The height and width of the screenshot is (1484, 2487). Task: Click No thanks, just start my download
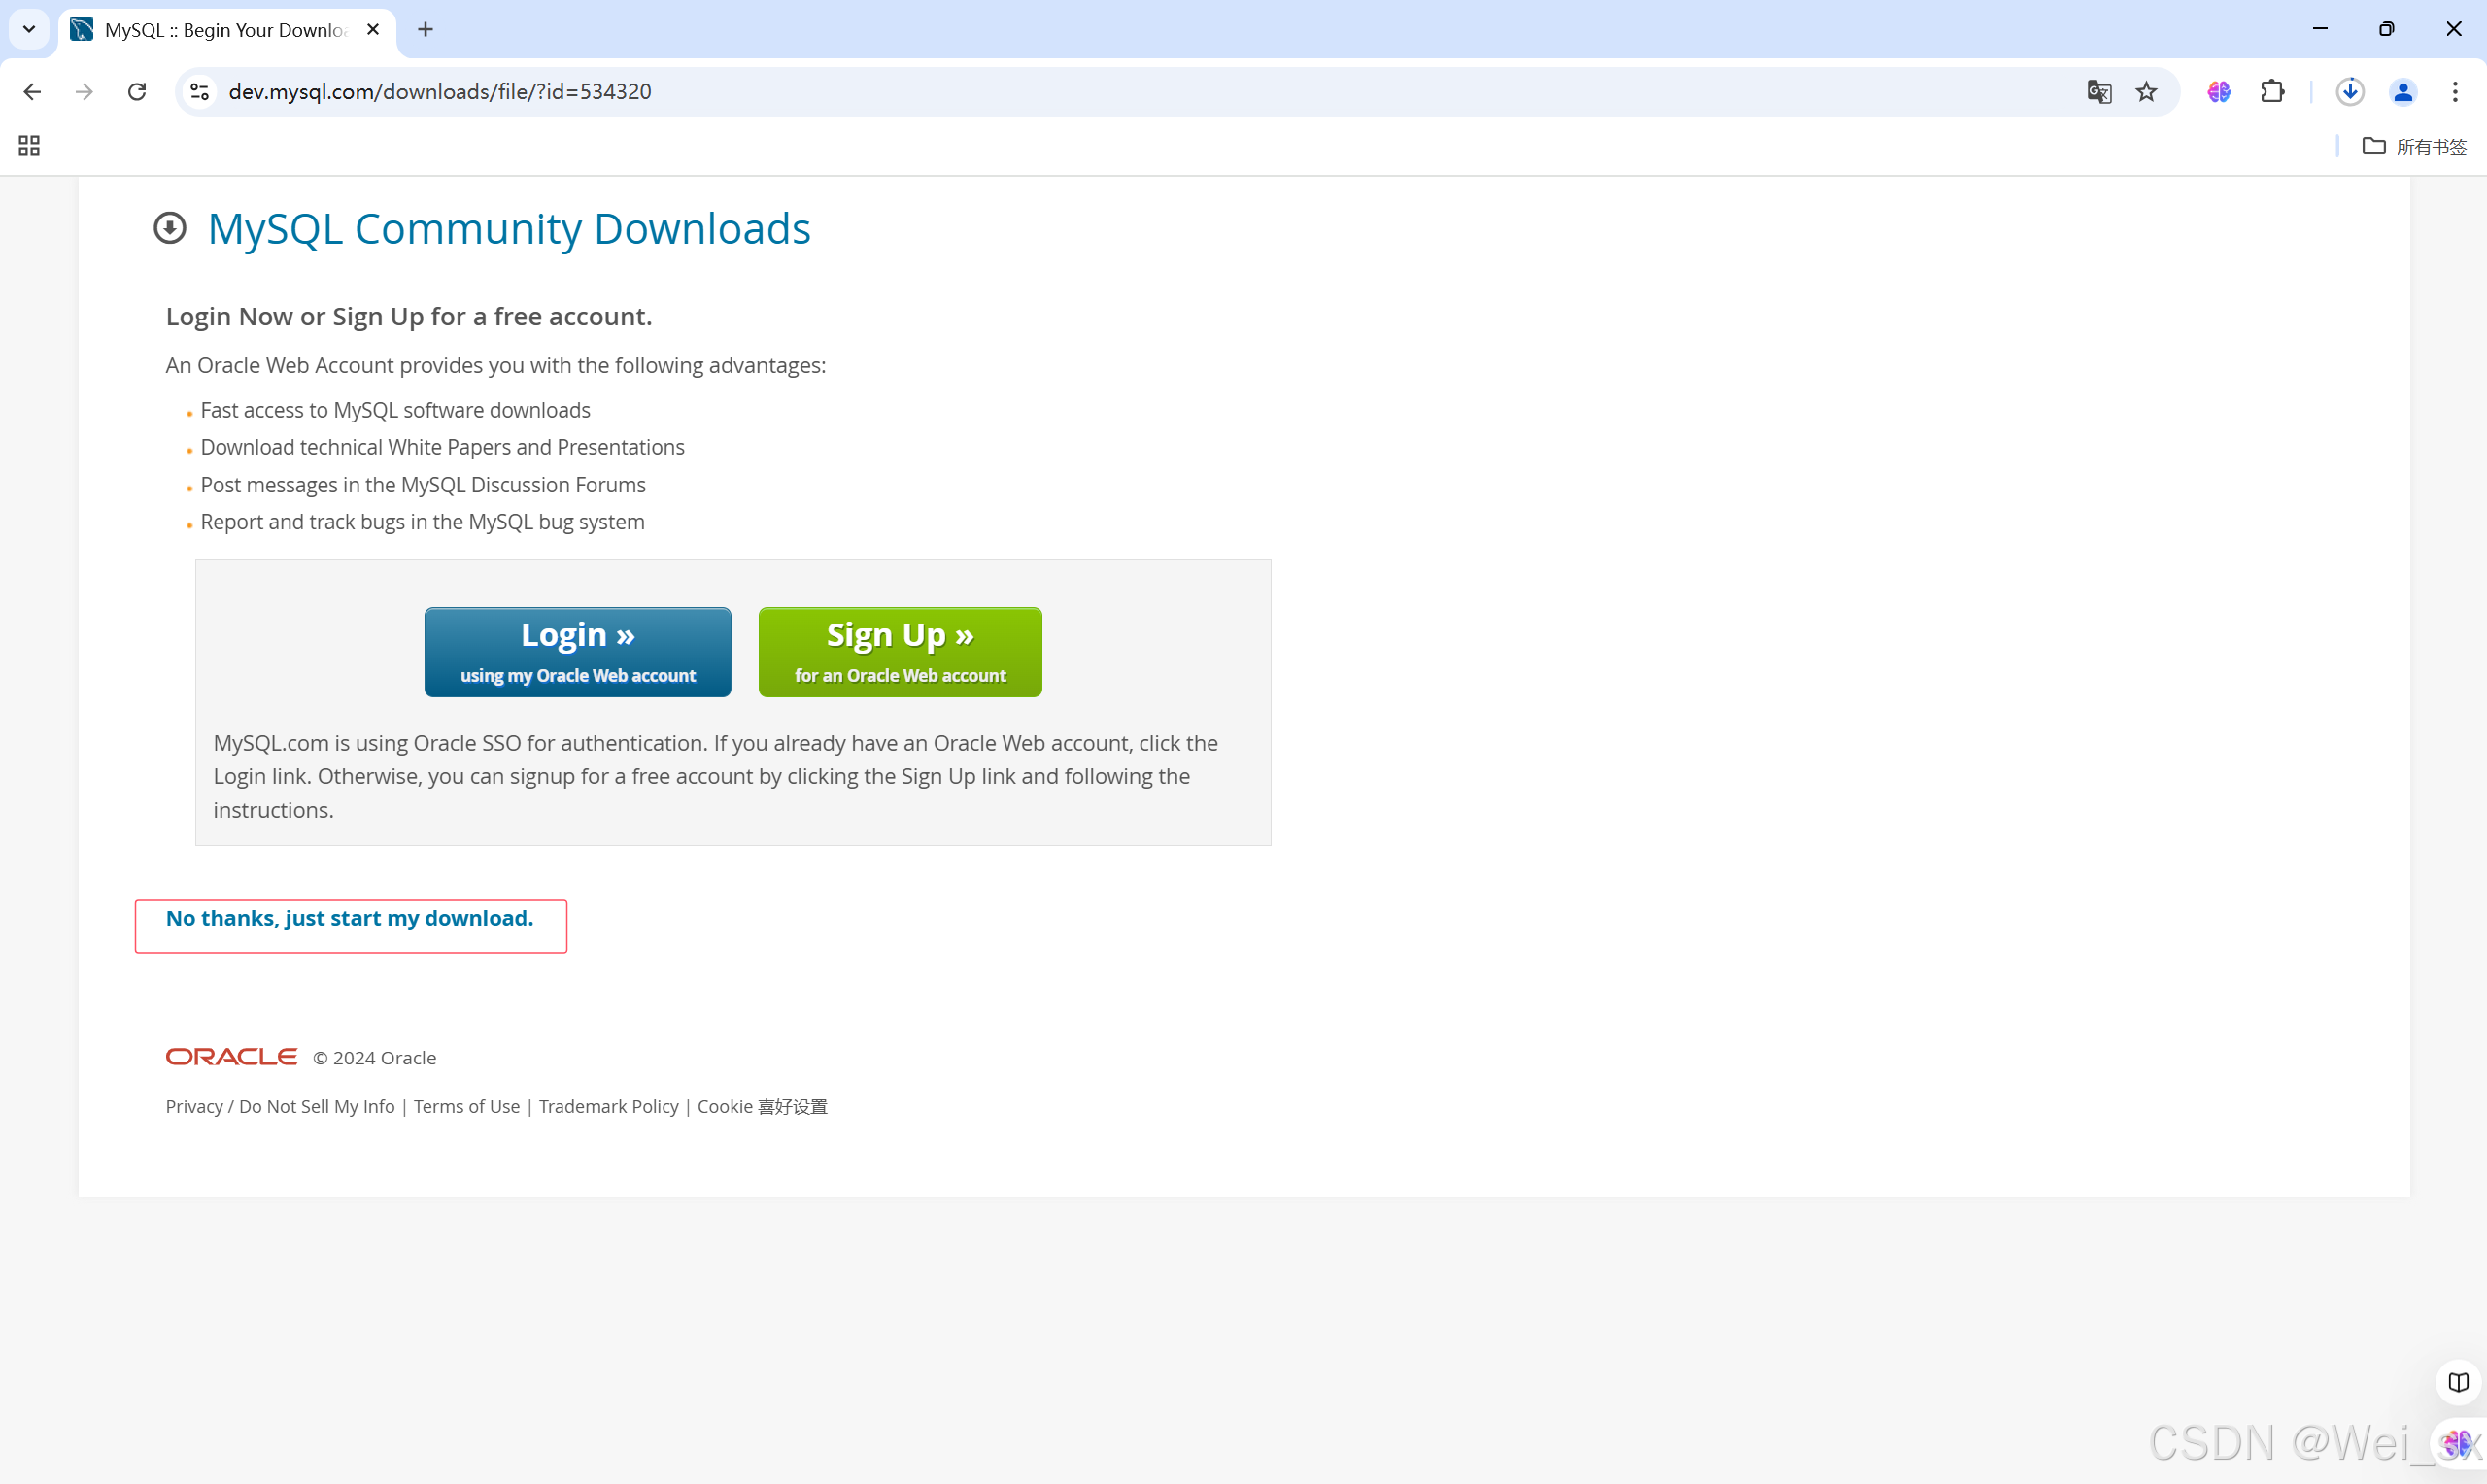click(x=349, y=918)
